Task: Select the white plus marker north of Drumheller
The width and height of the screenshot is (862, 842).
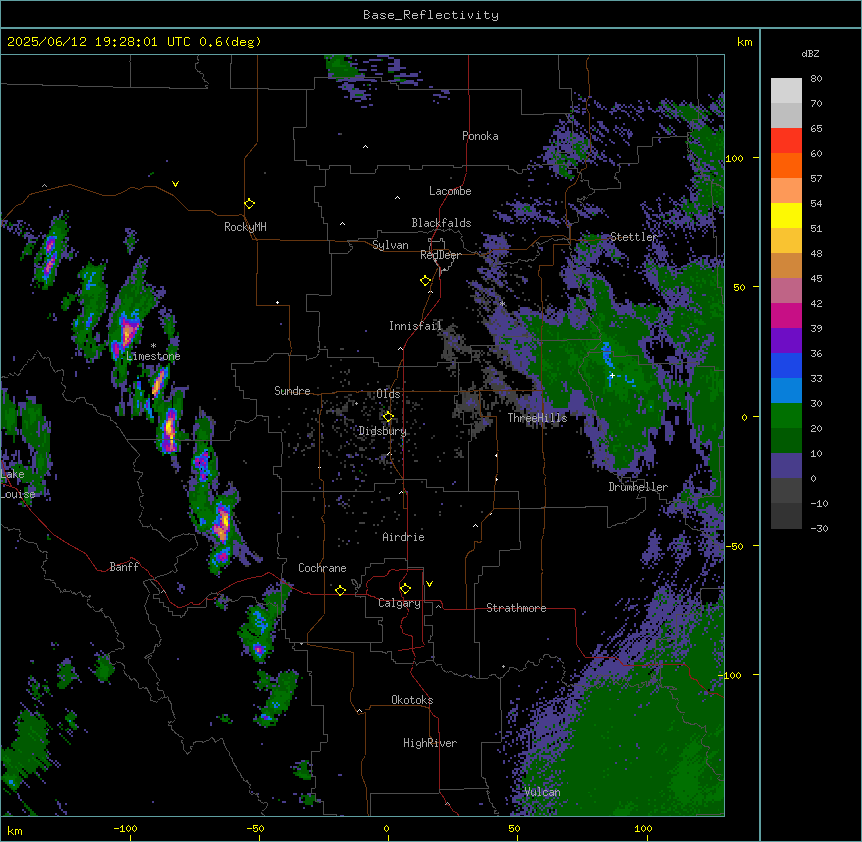Action: point(612,375)
